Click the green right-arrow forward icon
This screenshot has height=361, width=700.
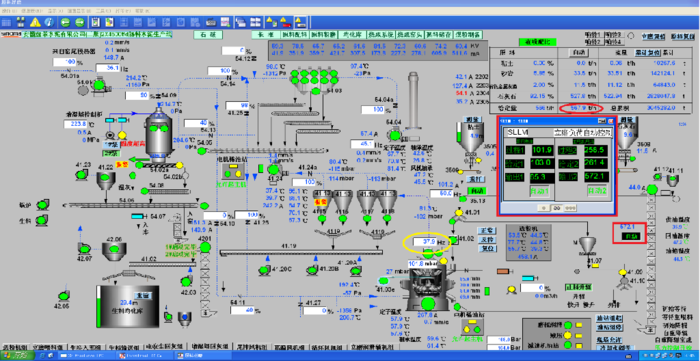[80, 22]
